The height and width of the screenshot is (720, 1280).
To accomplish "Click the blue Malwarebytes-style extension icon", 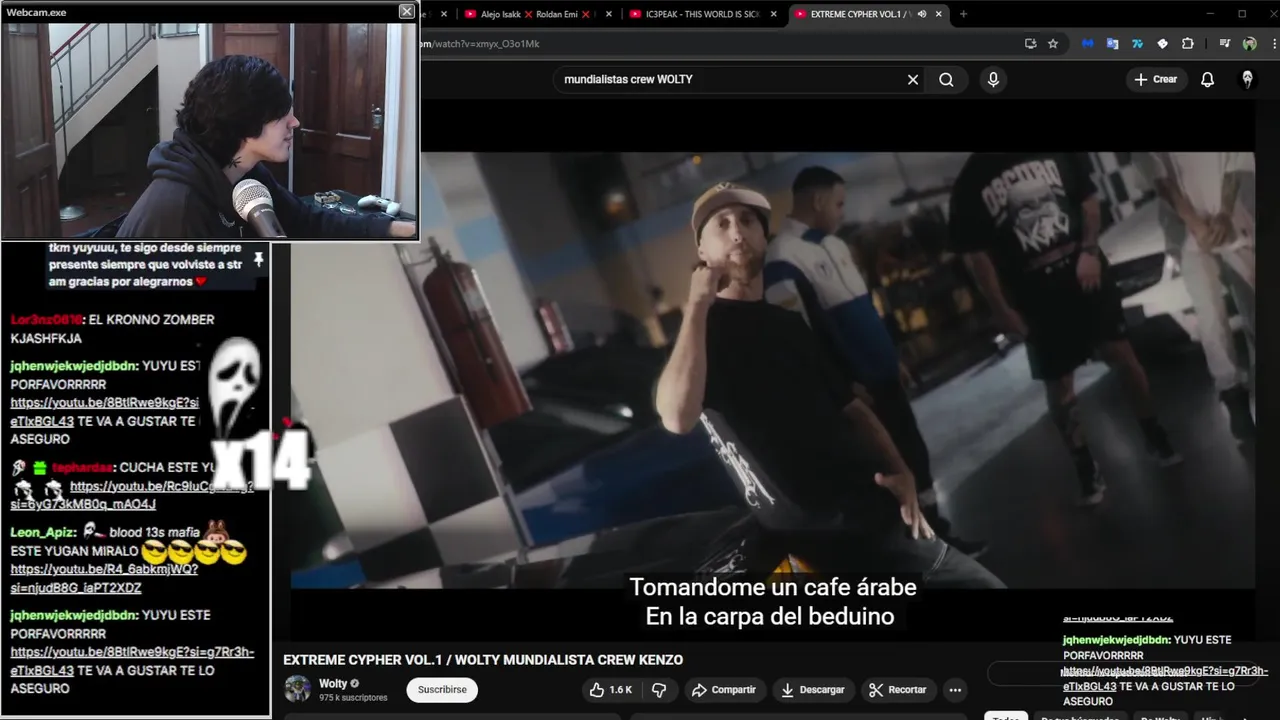I will coord(1088,43).
